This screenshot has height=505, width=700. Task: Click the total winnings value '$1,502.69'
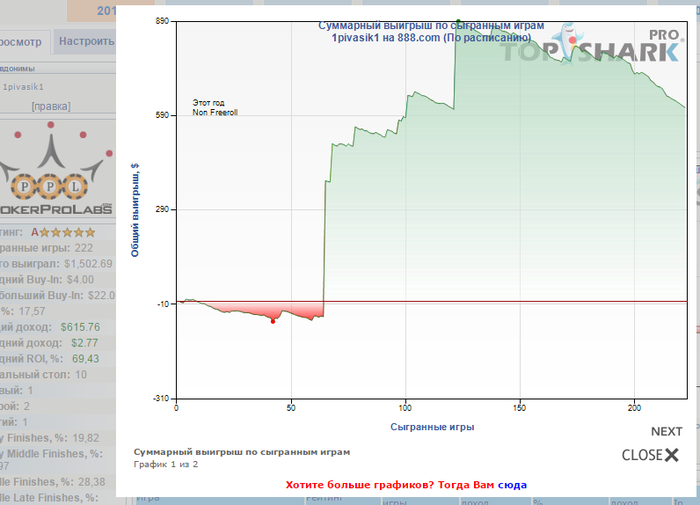coord(88,264)
